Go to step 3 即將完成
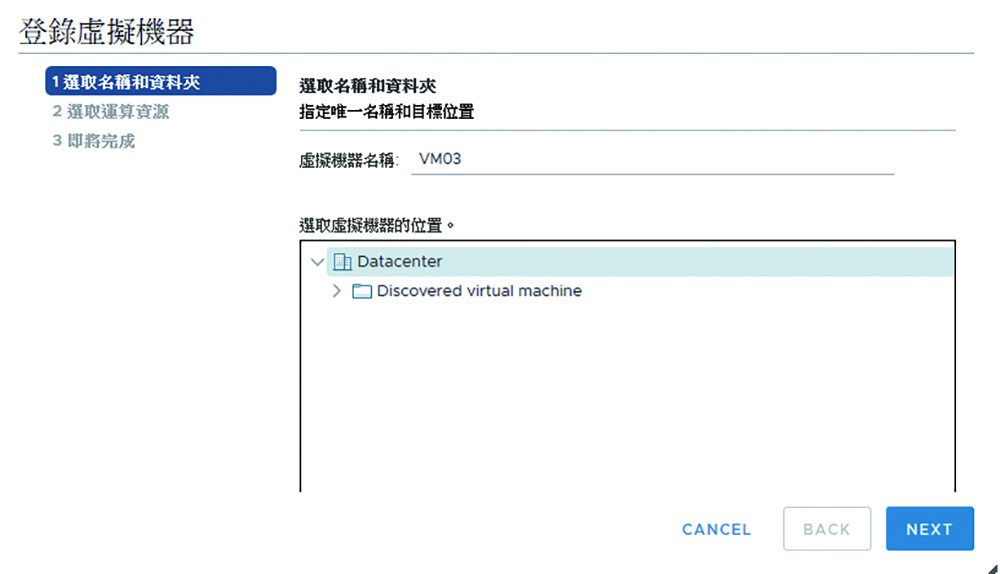 click(94, 141)
